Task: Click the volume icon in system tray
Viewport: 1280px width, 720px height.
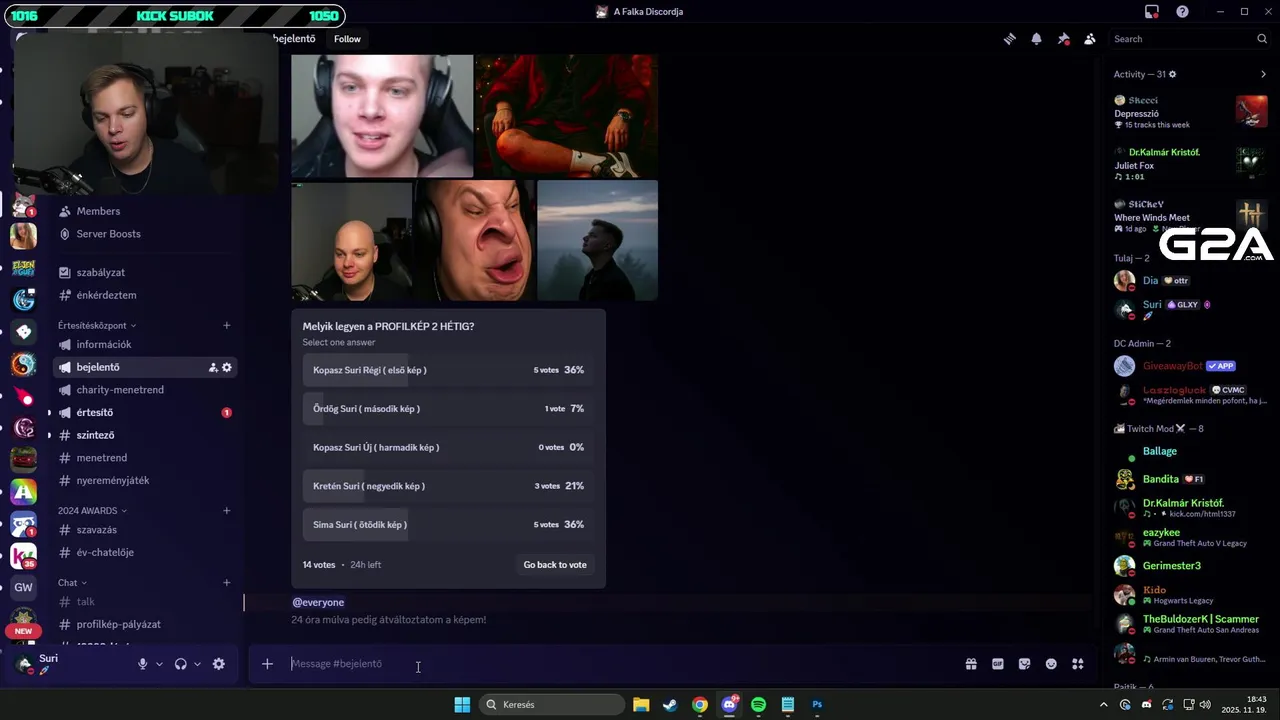Action: pyautogui.click(x=1205, y=705)
